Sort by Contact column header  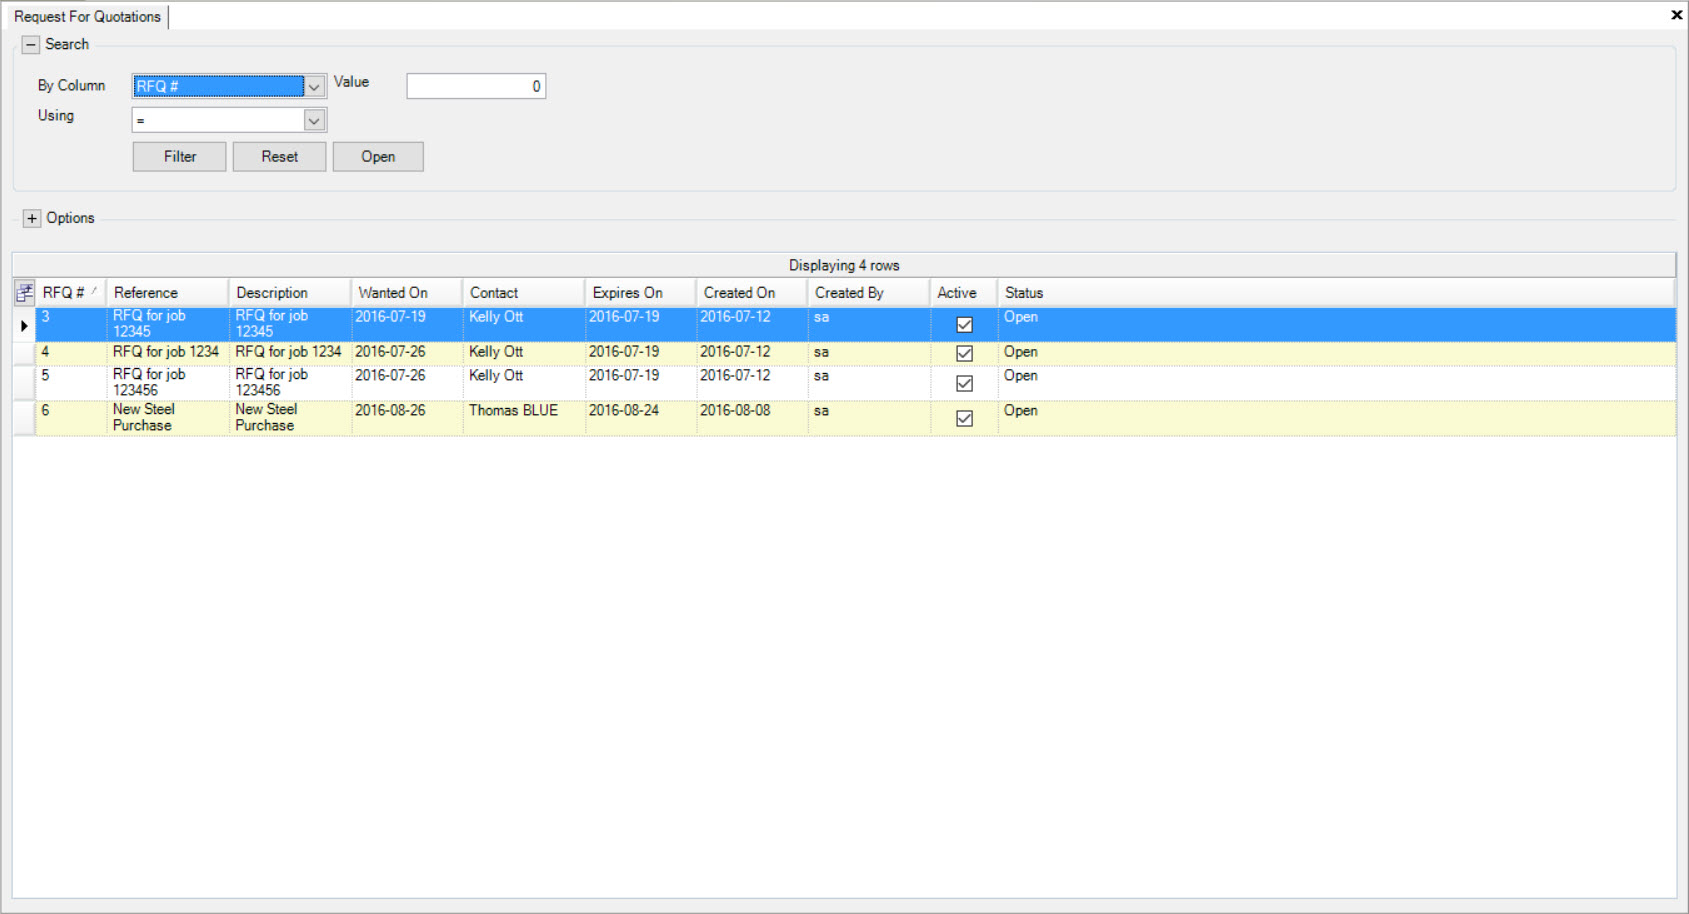523,292
